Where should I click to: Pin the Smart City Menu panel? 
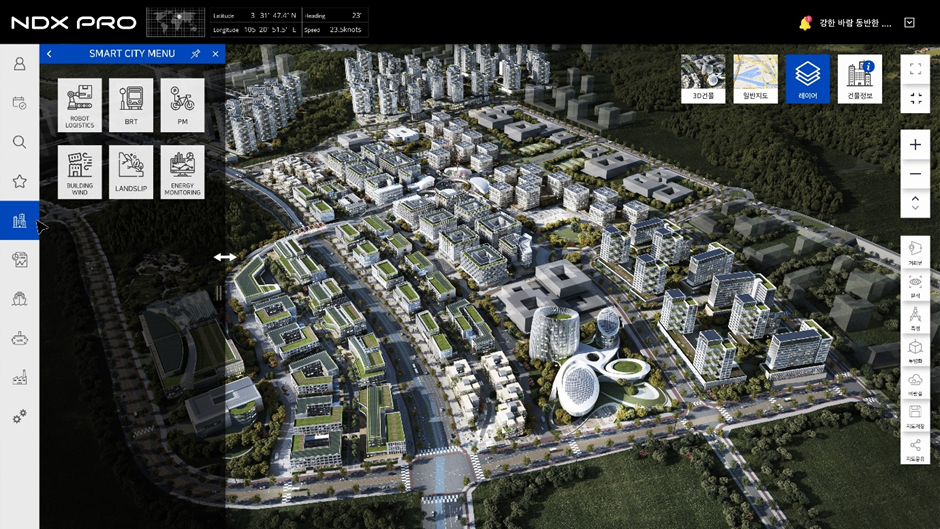point(195,54)
